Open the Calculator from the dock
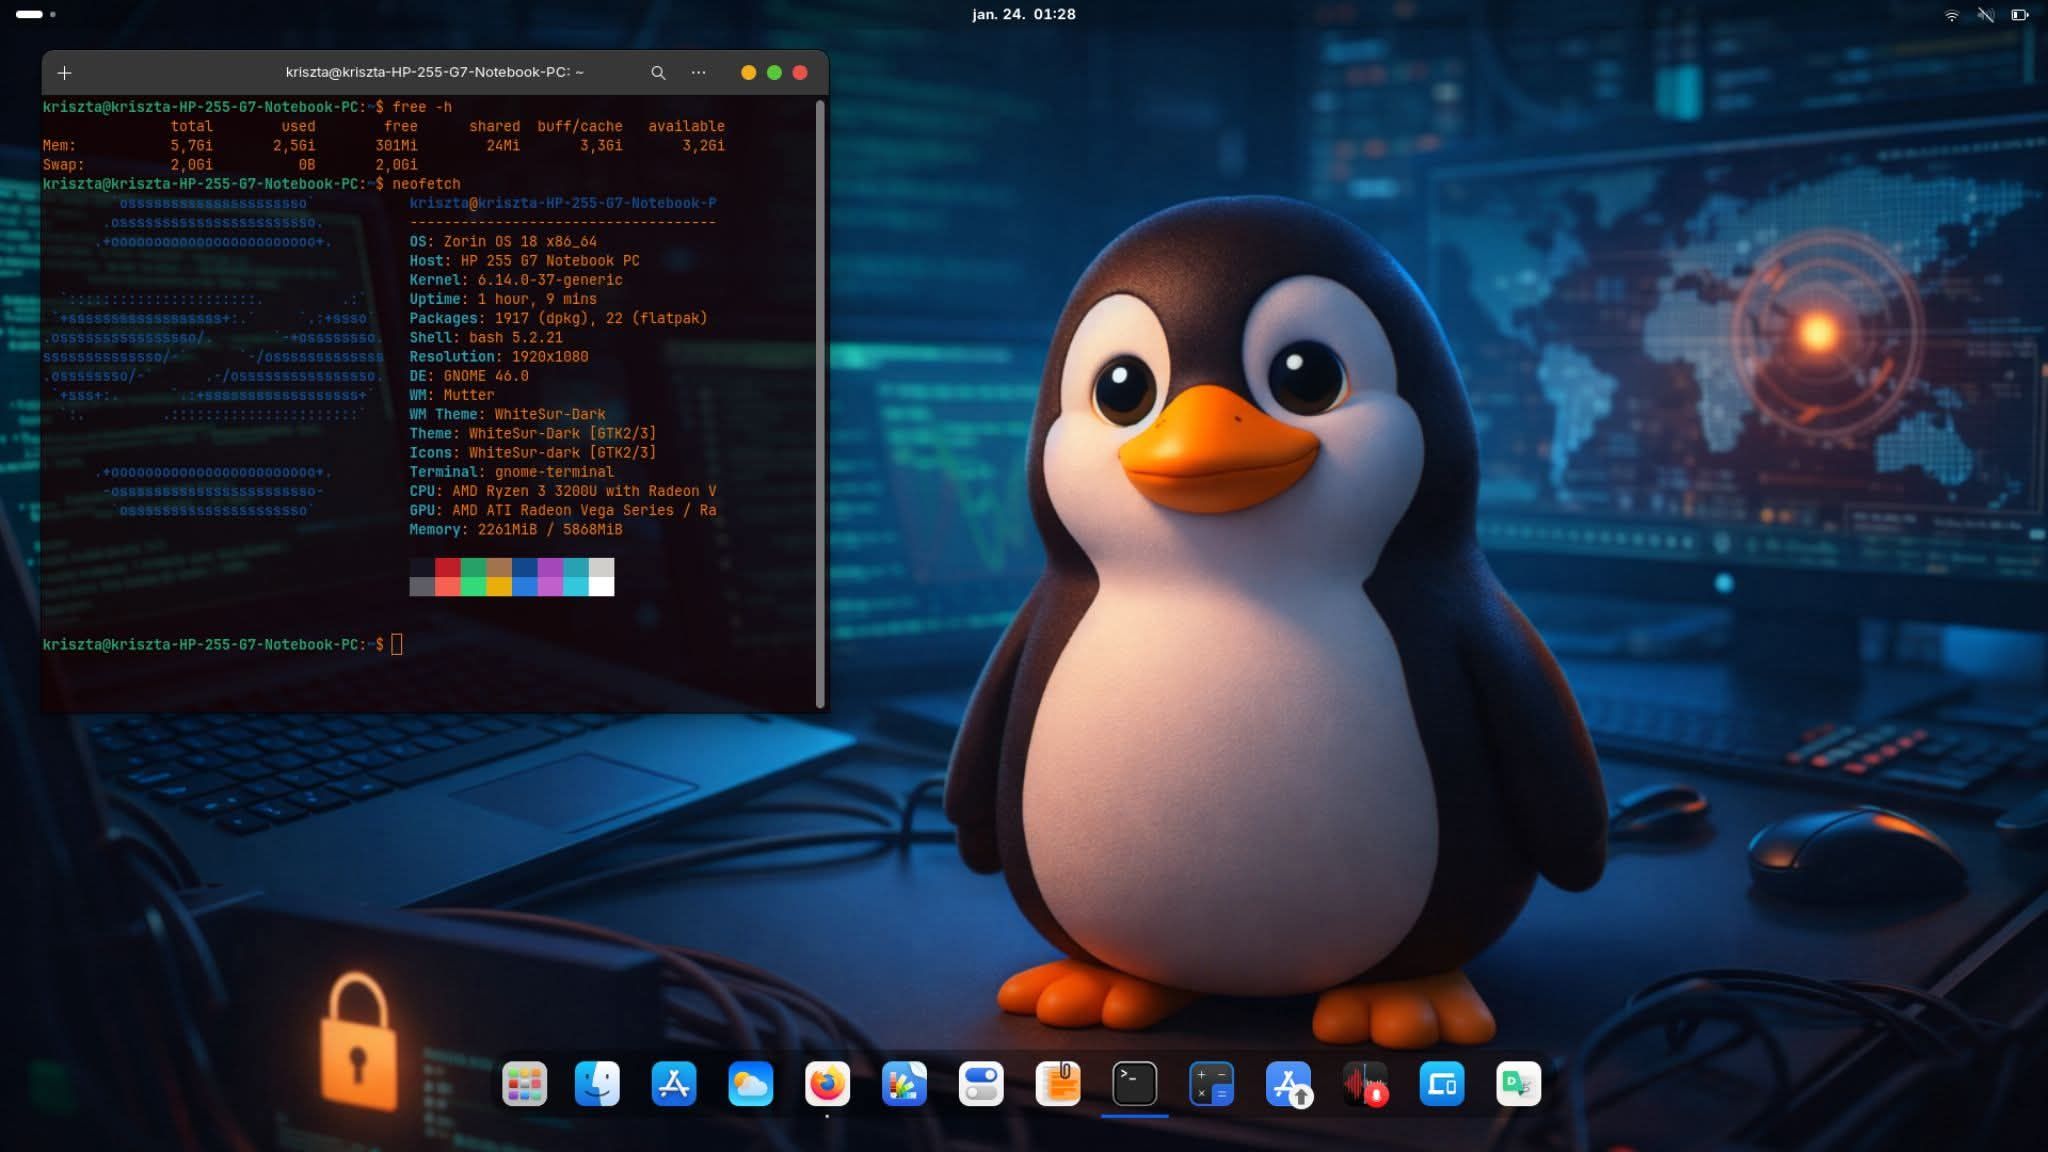 pos(1211,1084)
